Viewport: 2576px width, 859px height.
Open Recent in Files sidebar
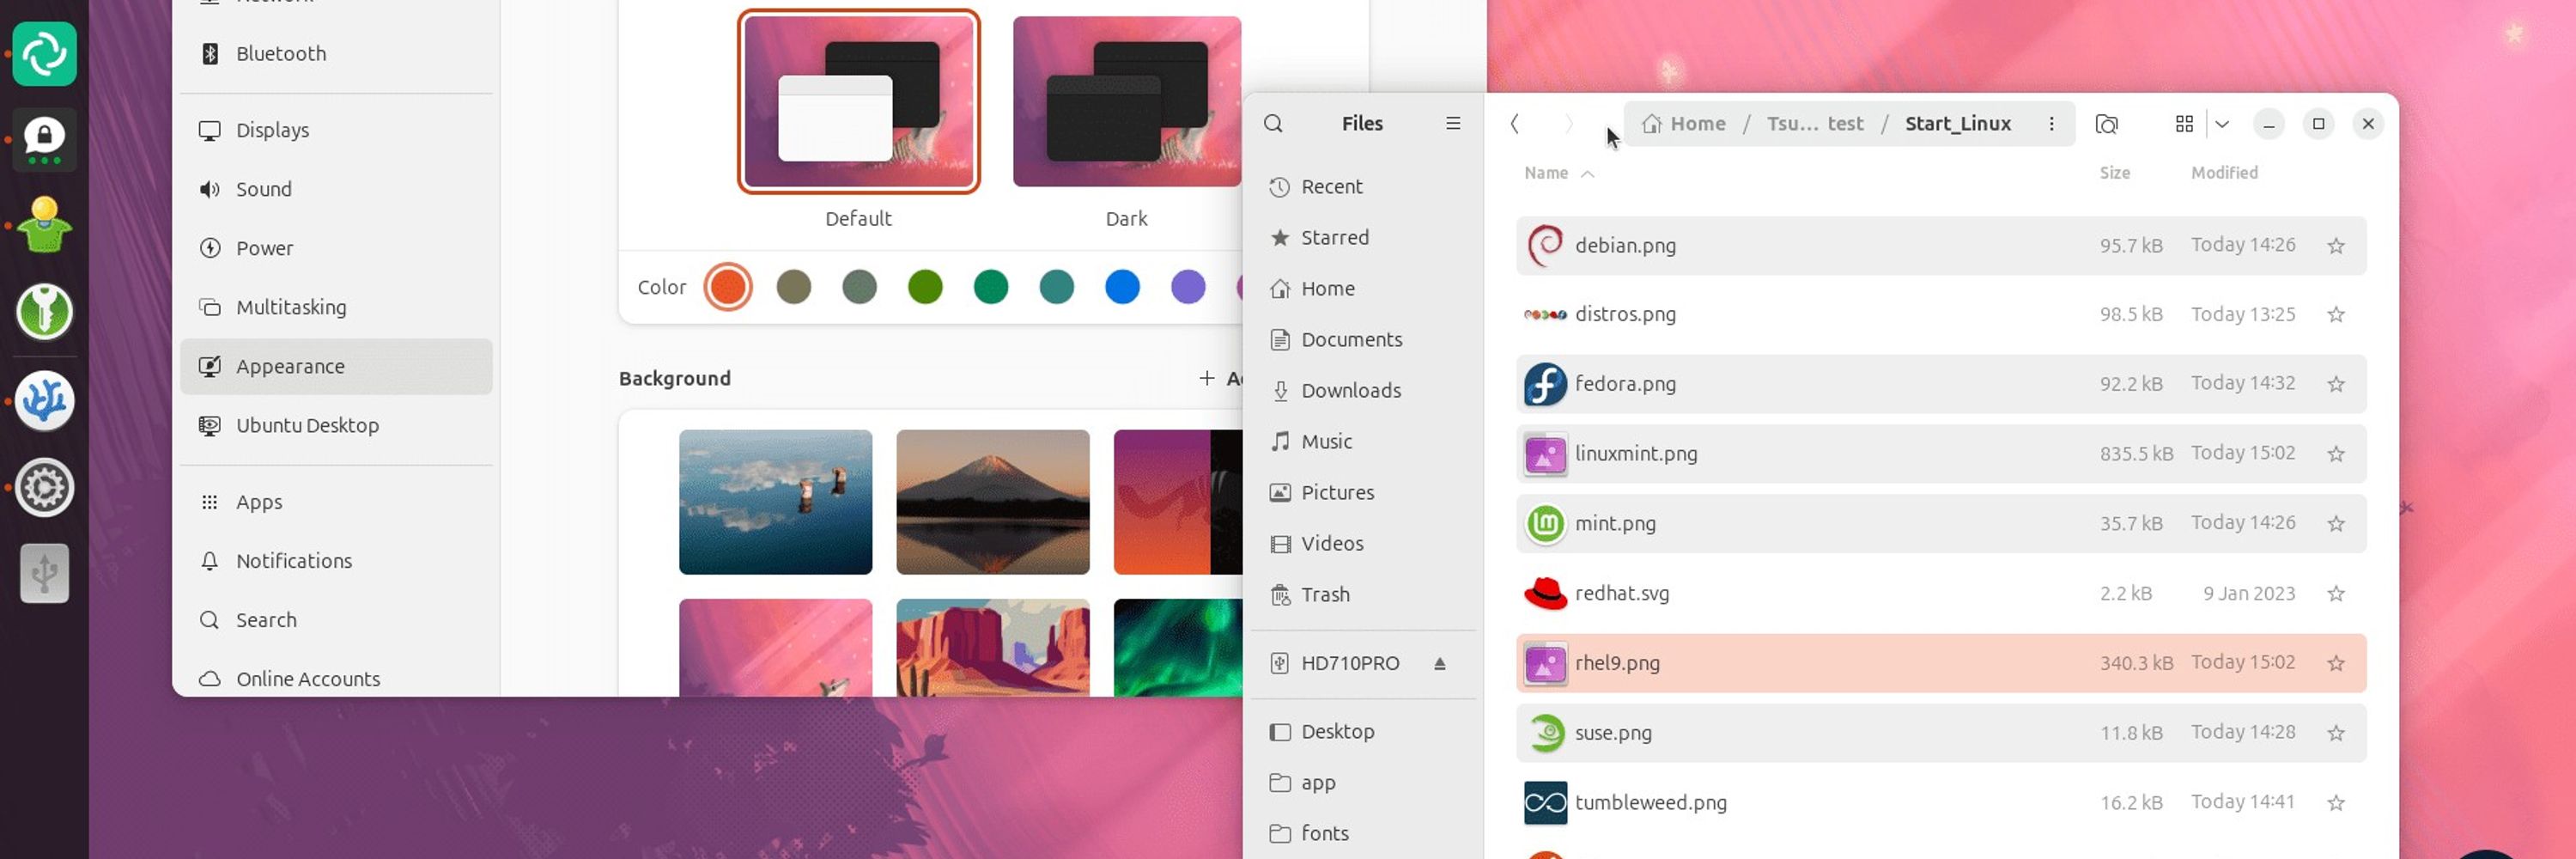pos(1363,187)
